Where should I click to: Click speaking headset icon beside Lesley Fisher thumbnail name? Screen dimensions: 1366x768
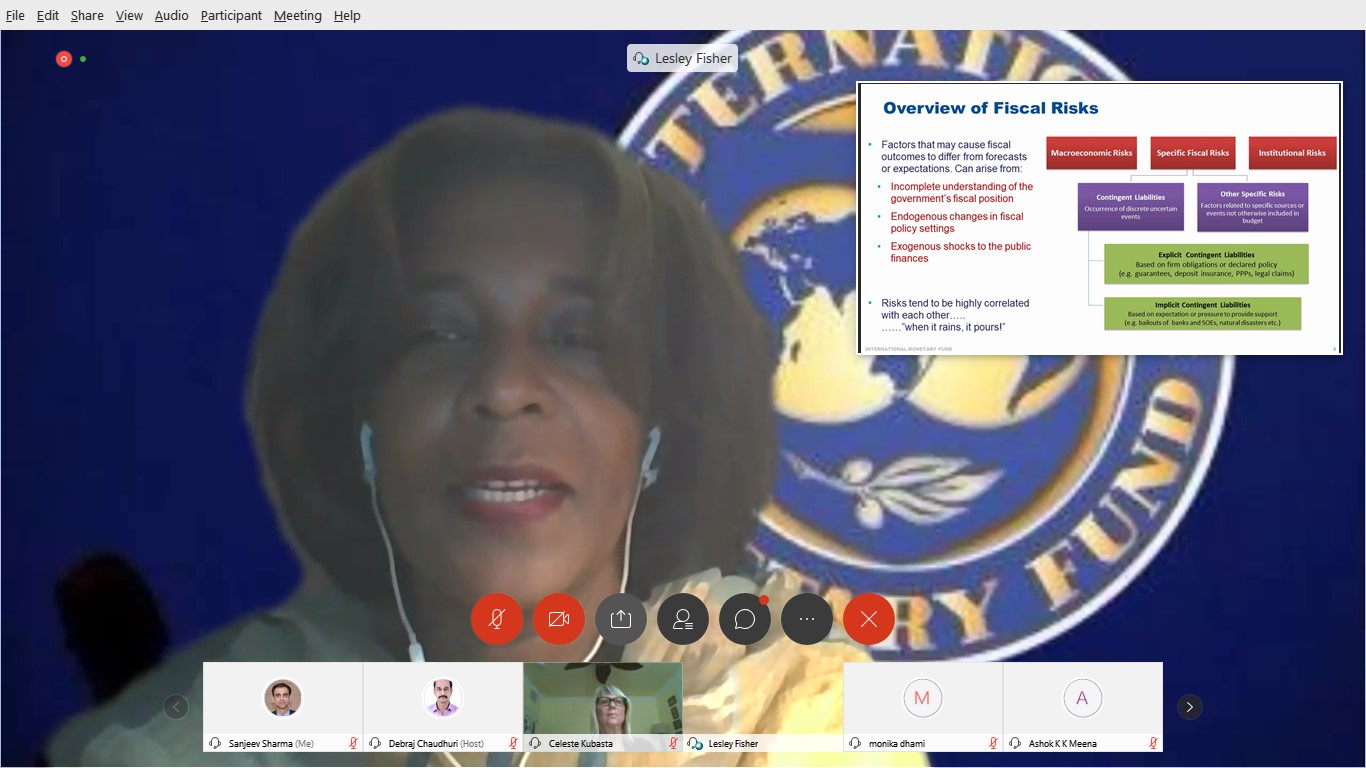(x=695, y=743)
